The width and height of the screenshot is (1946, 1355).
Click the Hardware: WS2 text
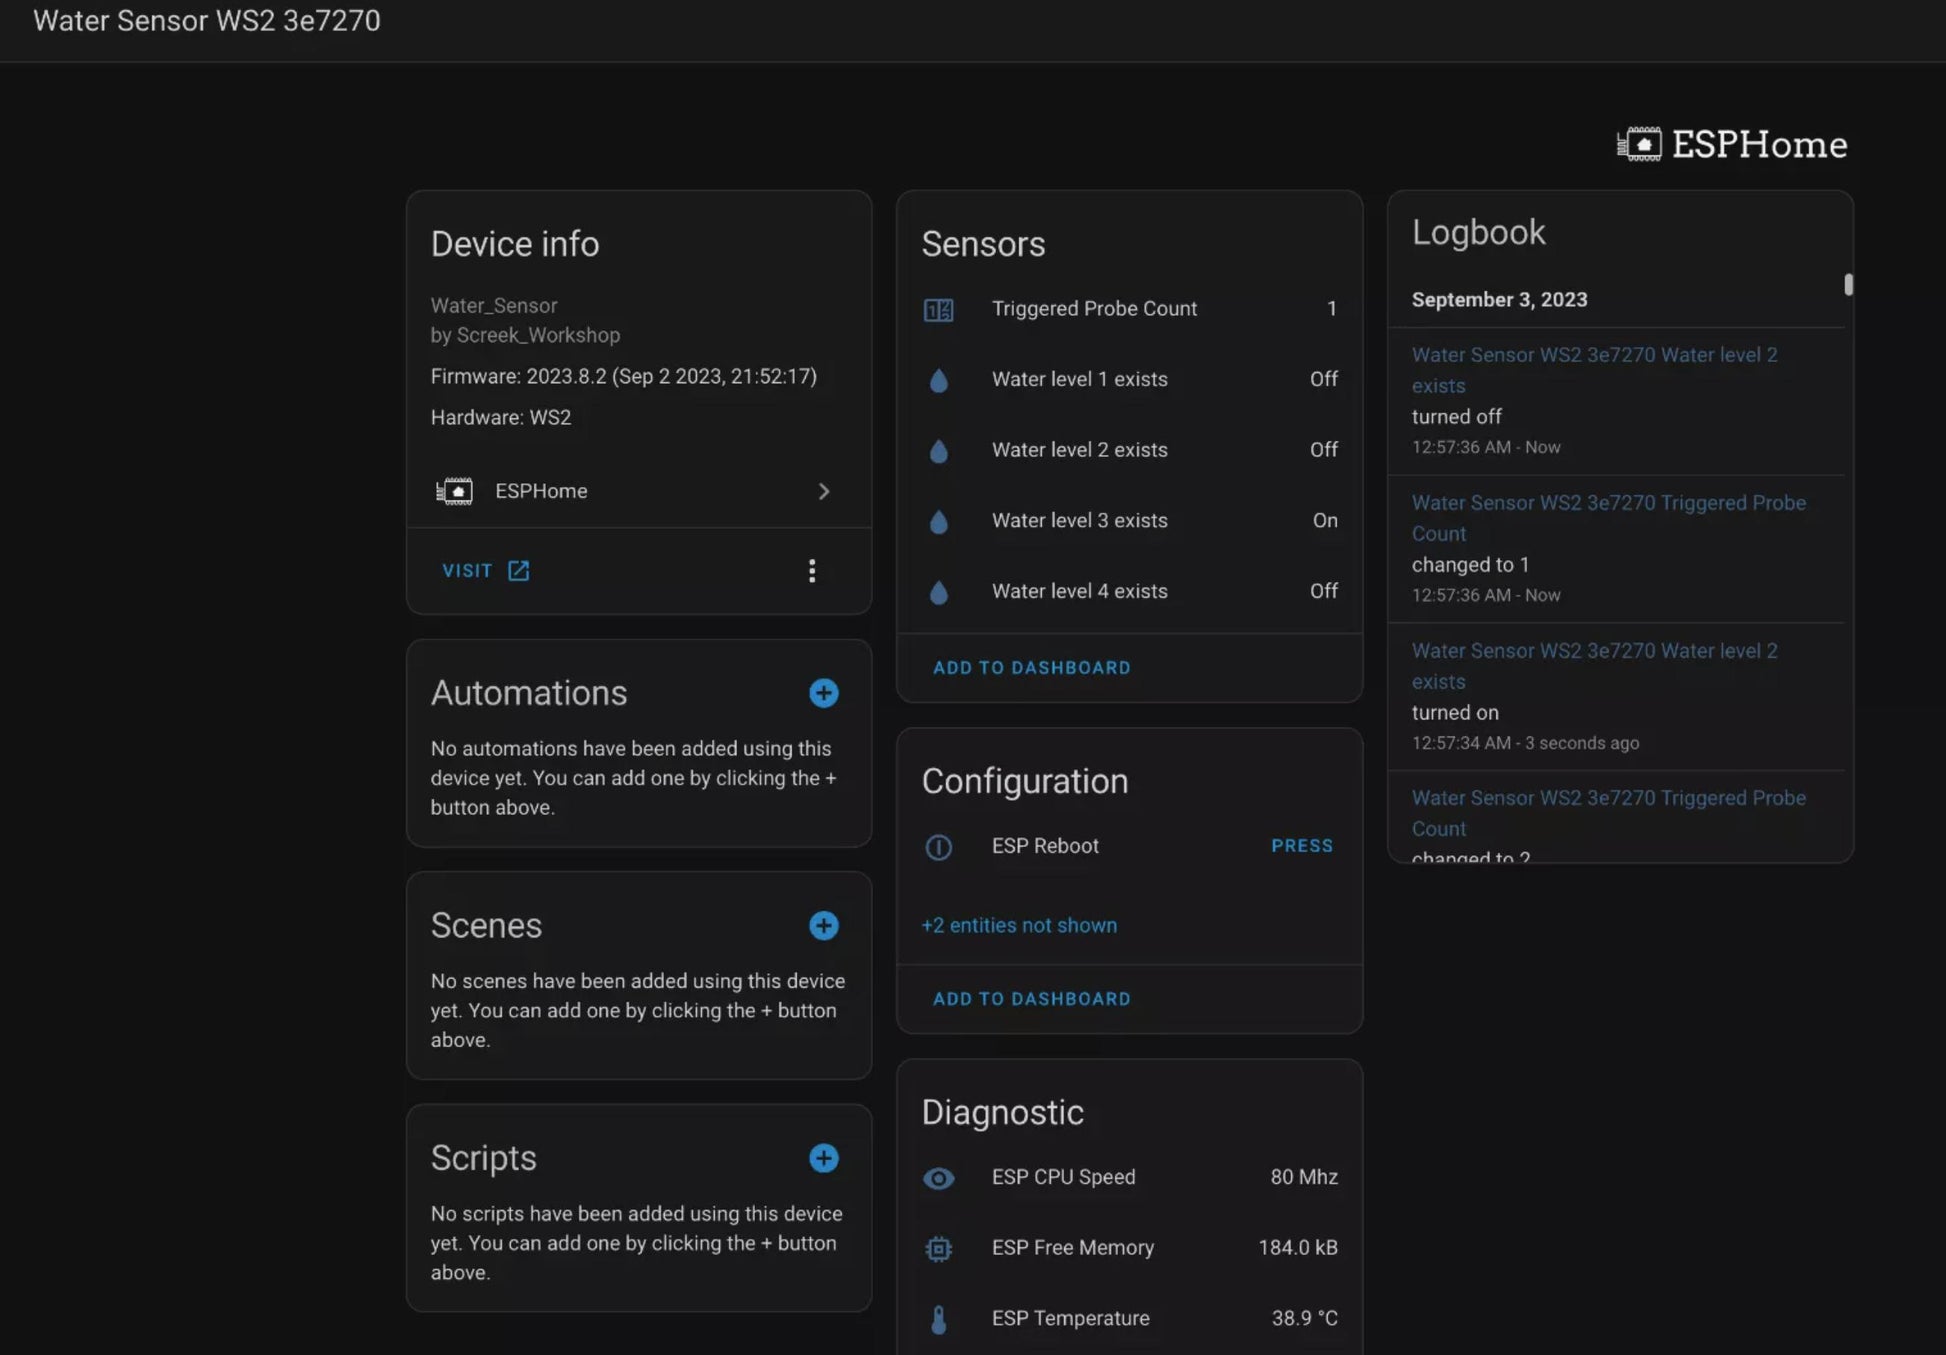[501, 417]
